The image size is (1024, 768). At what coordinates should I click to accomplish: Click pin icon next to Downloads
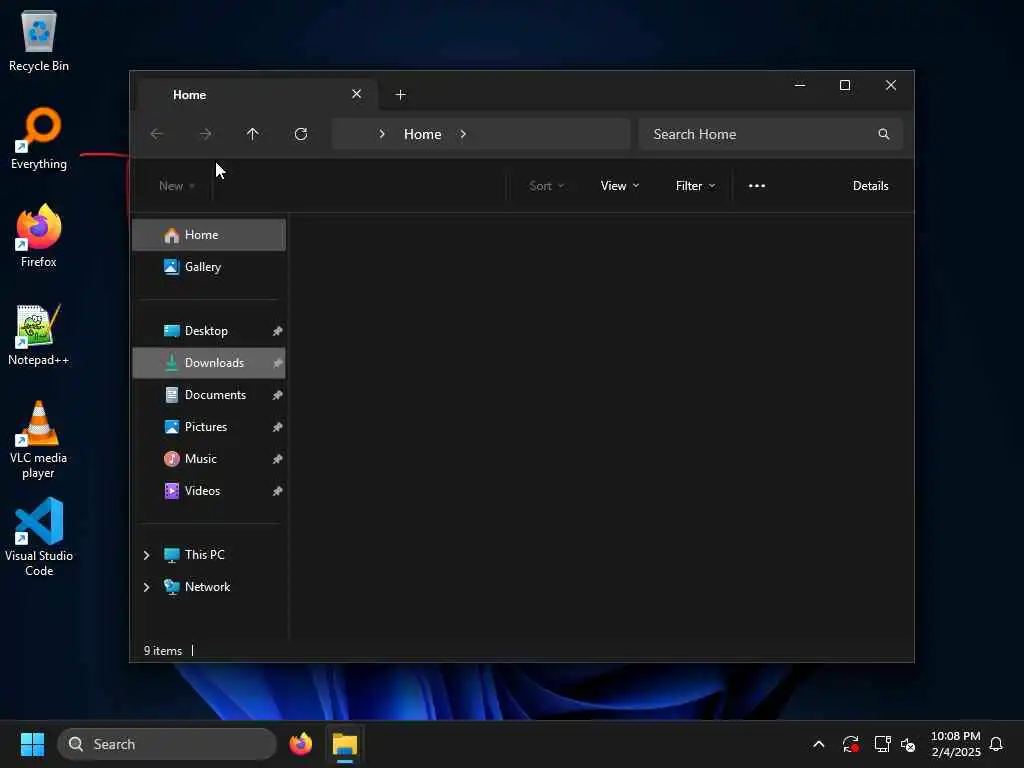click(278, 363)
